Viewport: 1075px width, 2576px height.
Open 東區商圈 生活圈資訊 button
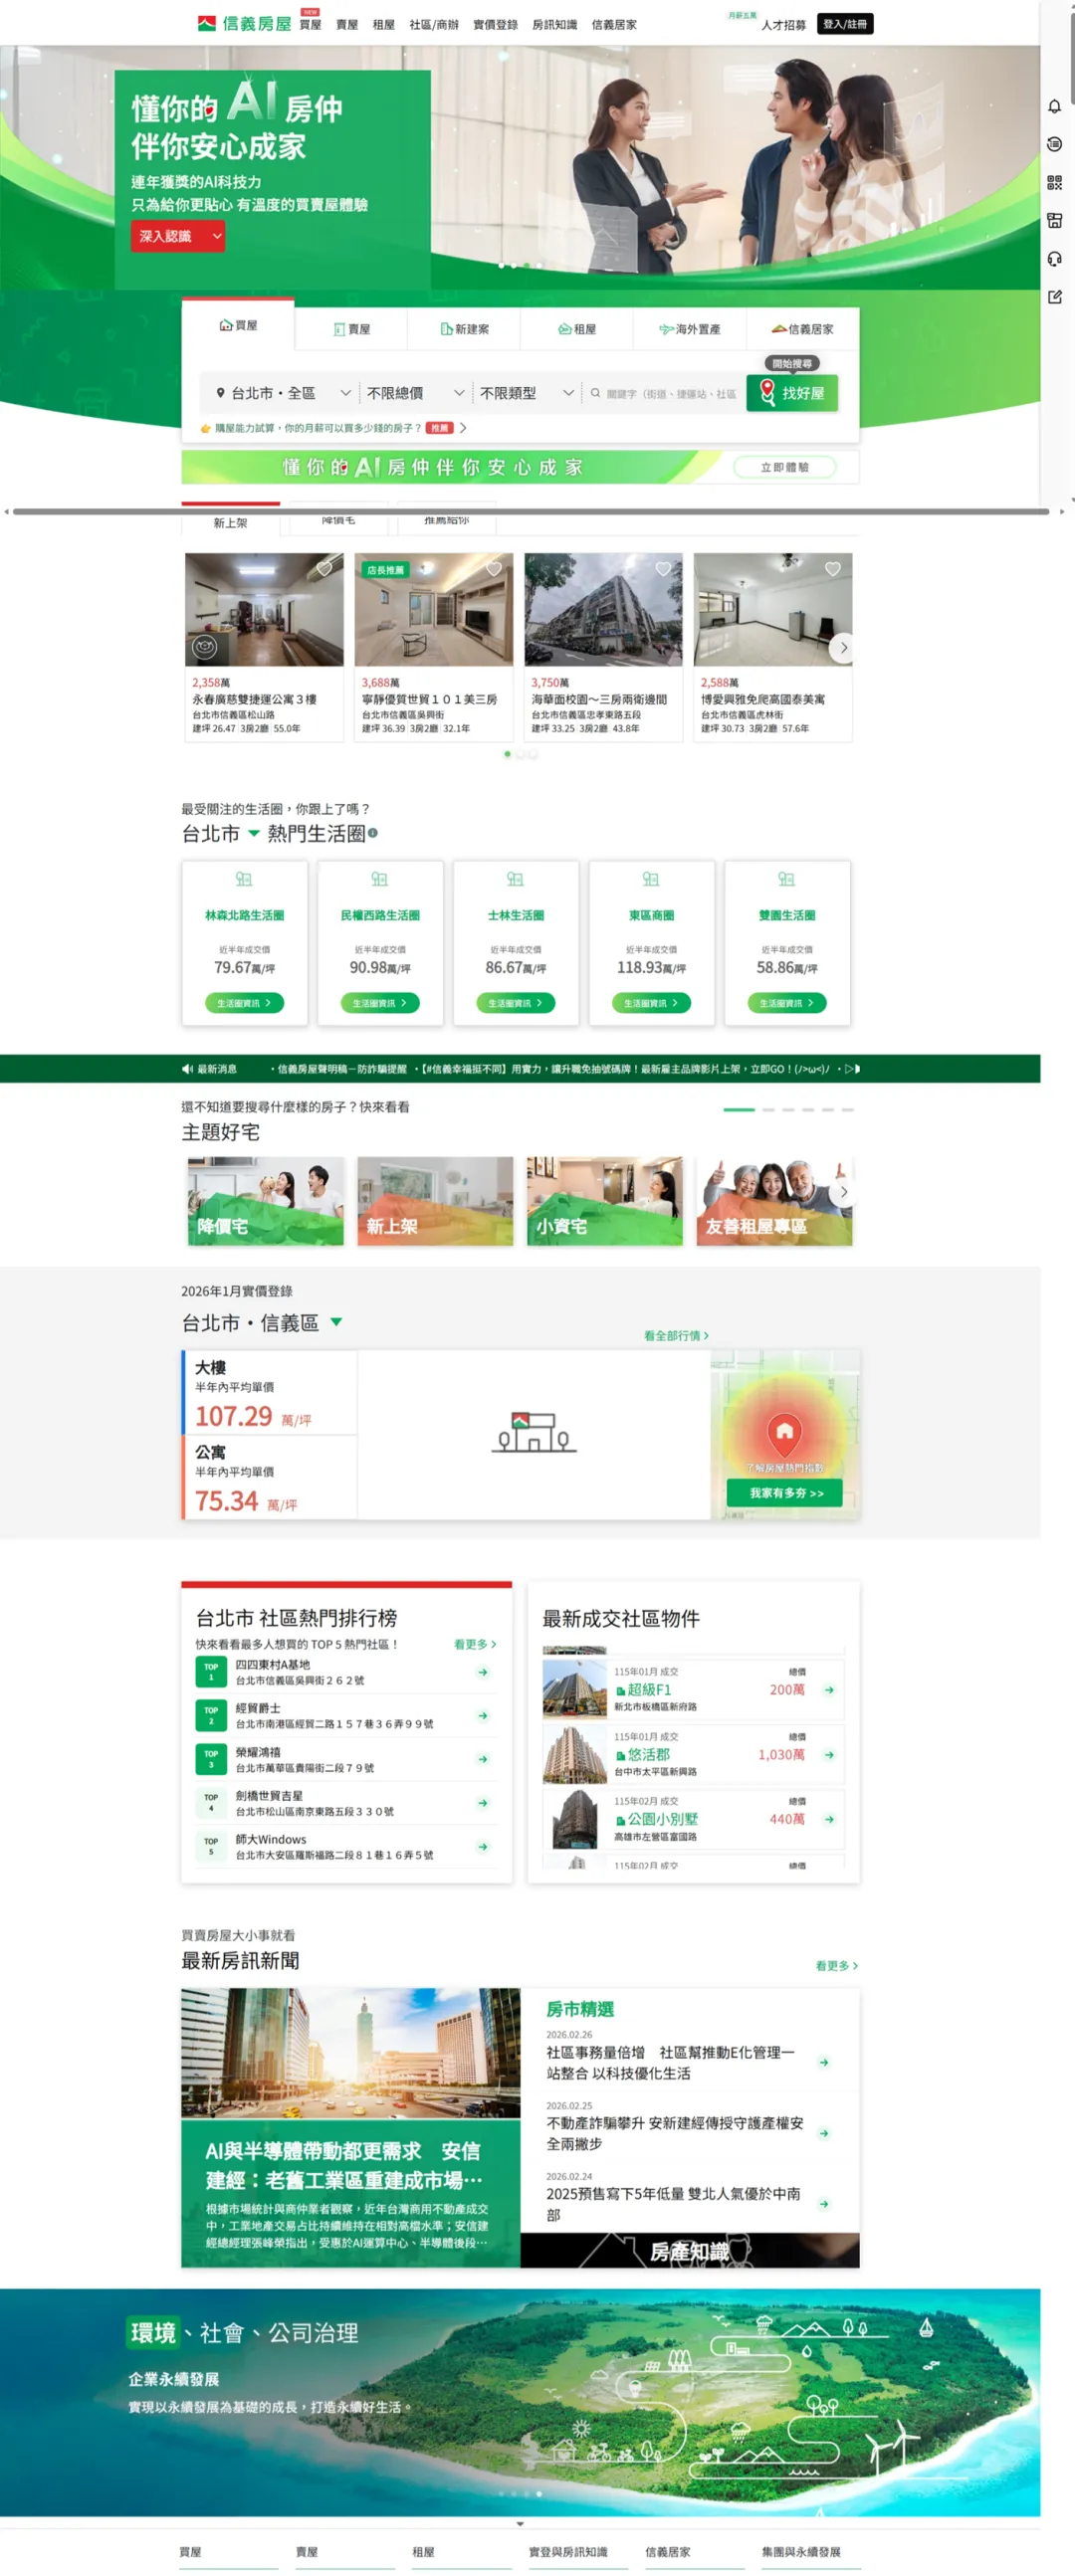tap(651, 1002)
